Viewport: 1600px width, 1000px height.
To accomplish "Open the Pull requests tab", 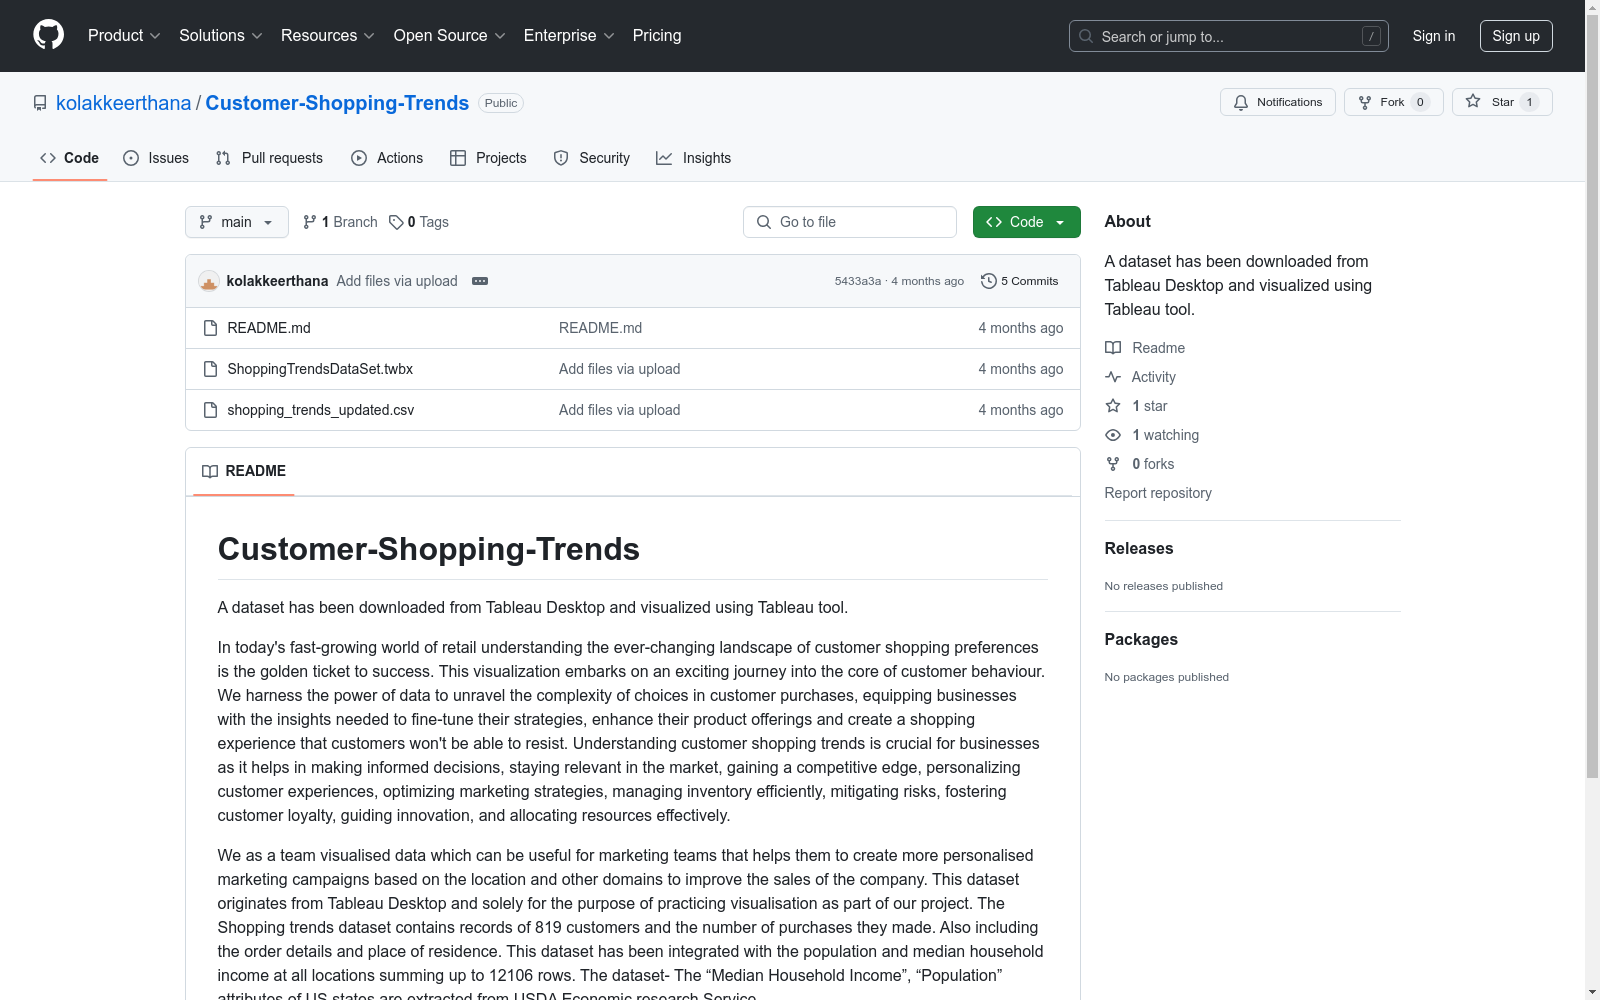I will (269, 158).
